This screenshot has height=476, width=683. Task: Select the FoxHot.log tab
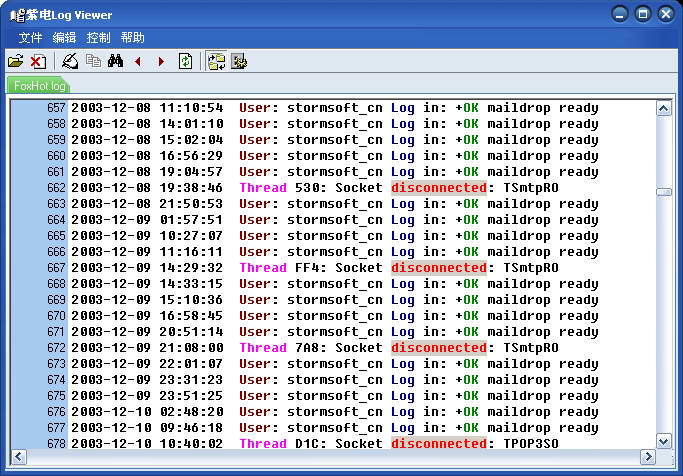click(x=39, y=85)
